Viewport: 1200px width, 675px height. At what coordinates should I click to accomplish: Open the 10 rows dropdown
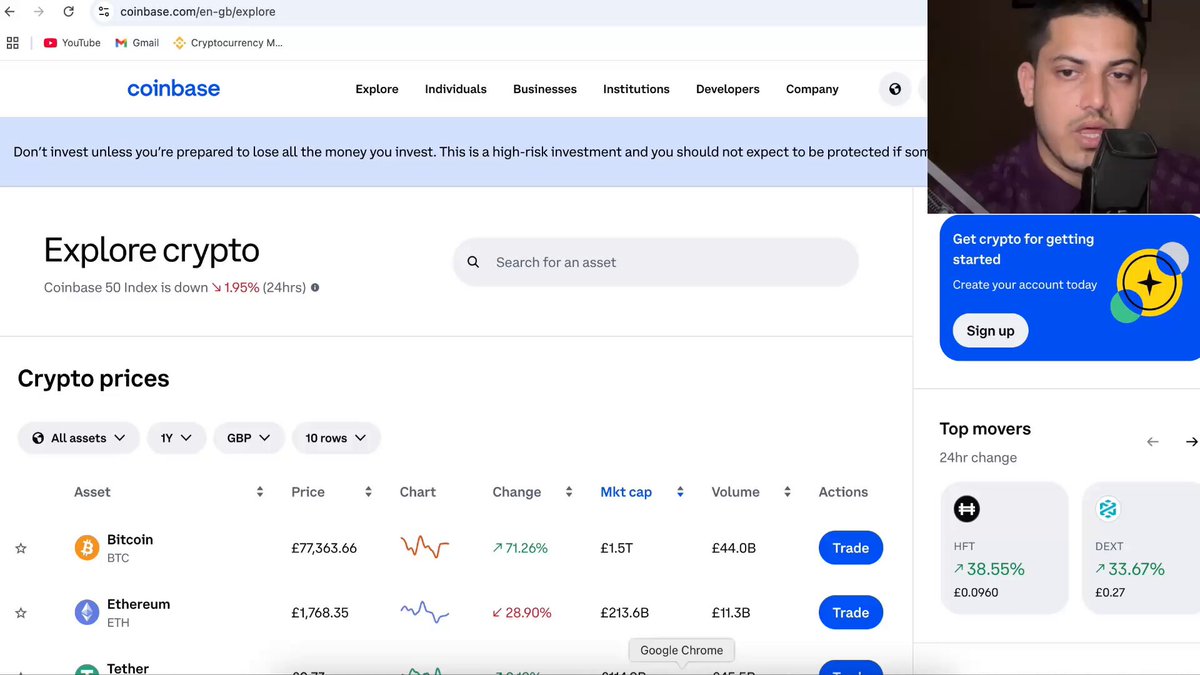click(336, 438)
